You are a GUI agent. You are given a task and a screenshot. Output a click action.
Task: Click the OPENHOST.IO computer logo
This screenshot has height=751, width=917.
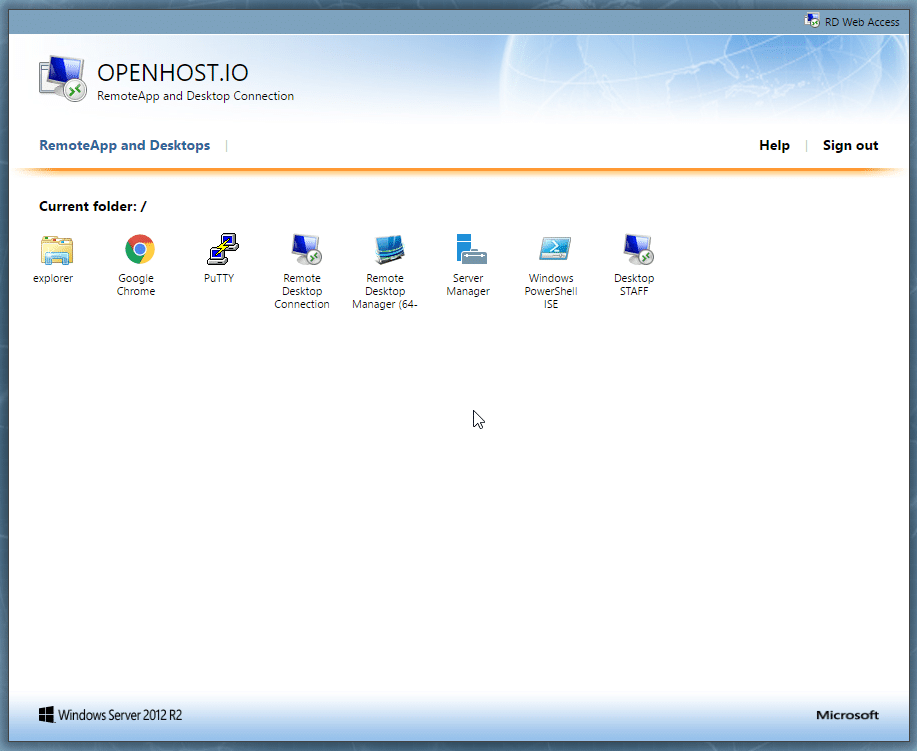click(63, 79)
